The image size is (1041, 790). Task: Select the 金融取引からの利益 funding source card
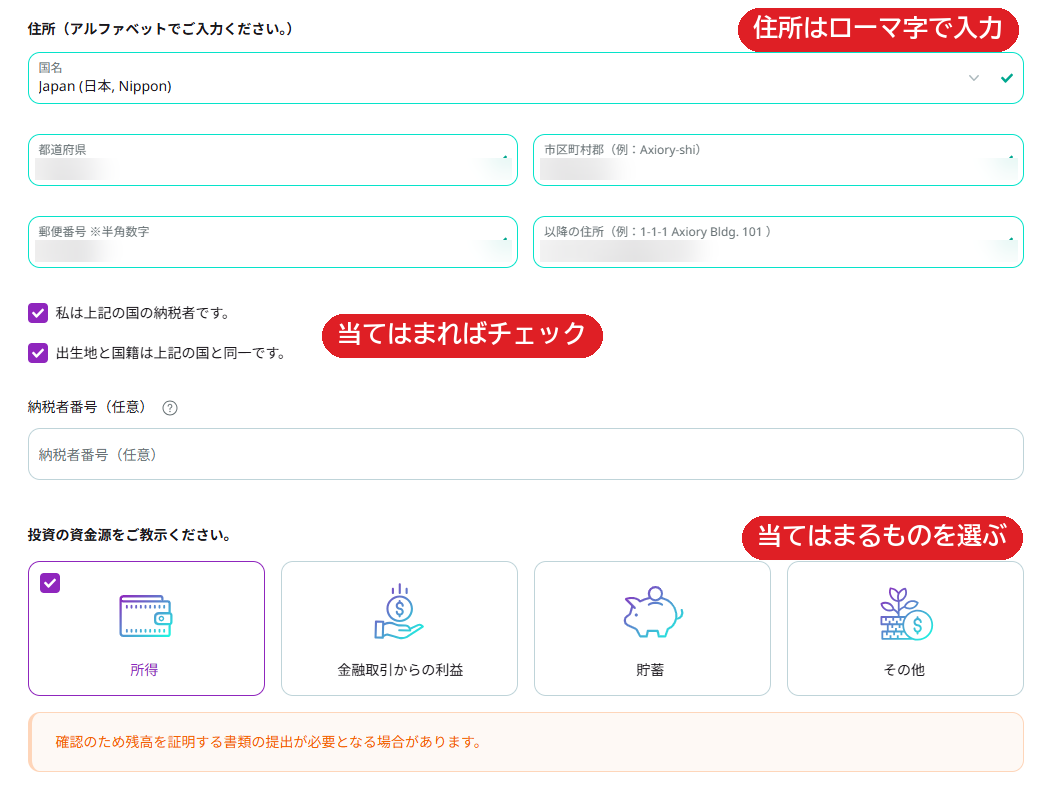[x=399, y=629]
